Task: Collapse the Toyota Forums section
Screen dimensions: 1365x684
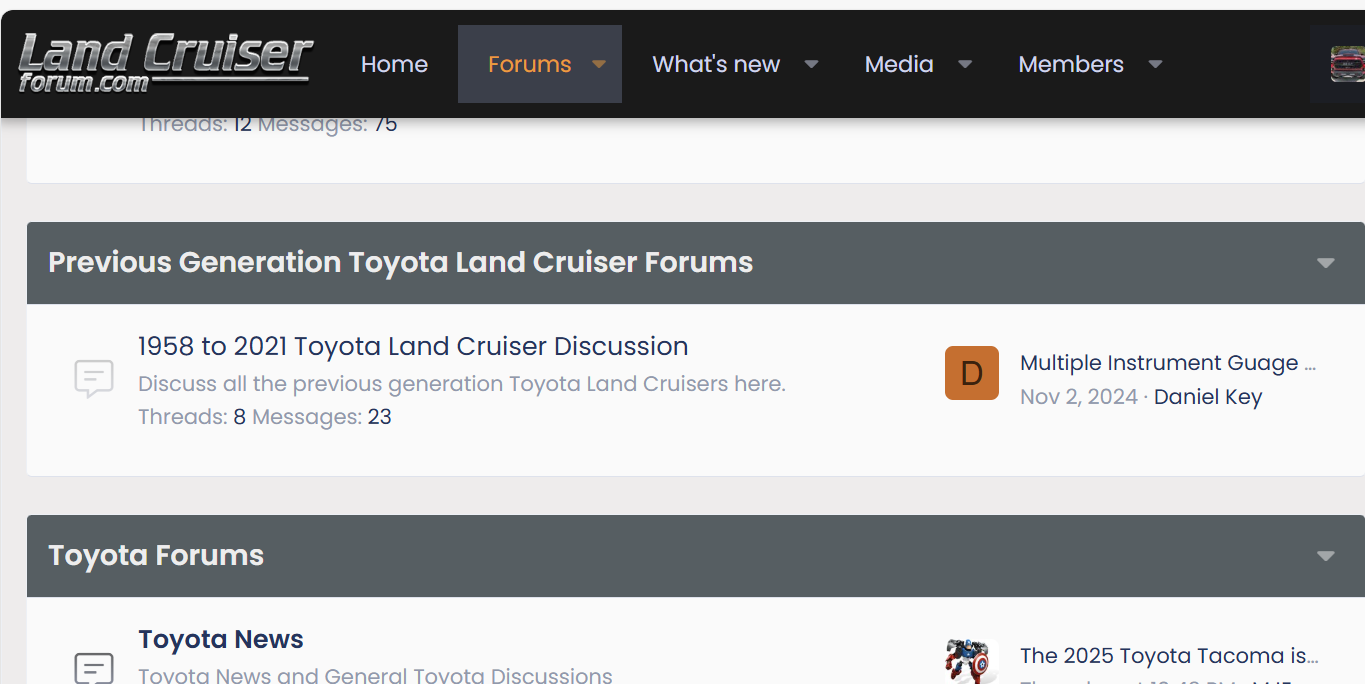Action: (x=1326, y=556)
